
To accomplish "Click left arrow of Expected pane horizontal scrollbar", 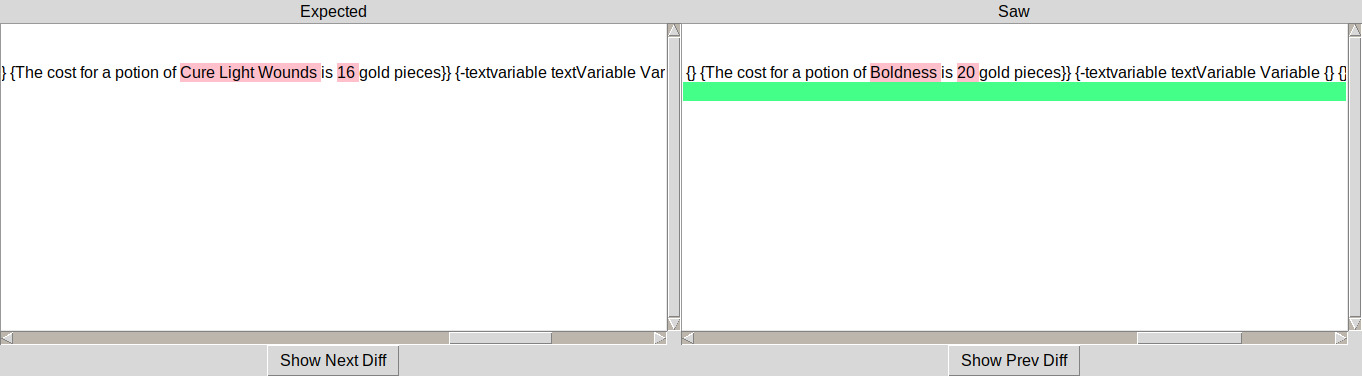I will 7,338.
